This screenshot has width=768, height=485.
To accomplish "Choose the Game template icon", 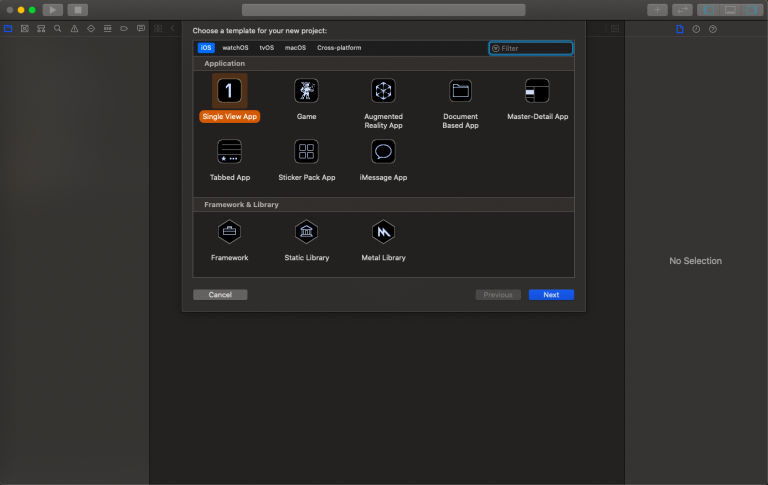I will coord(306,91).
